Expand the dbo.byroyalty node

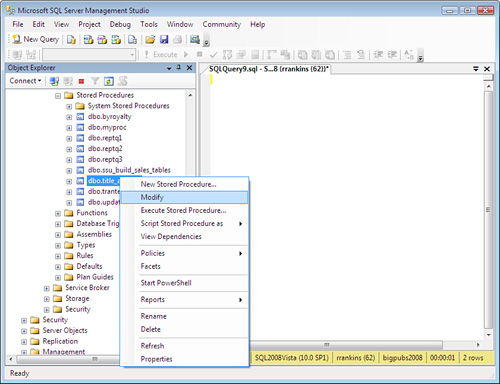click(69, 117)
